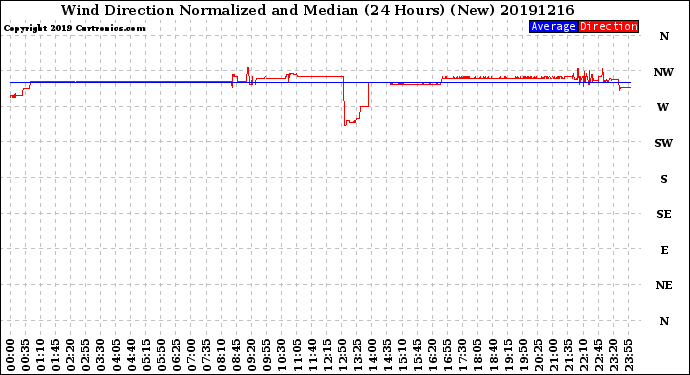
Task: Click the "05:50" time axis label
Action: click(161, 355)
